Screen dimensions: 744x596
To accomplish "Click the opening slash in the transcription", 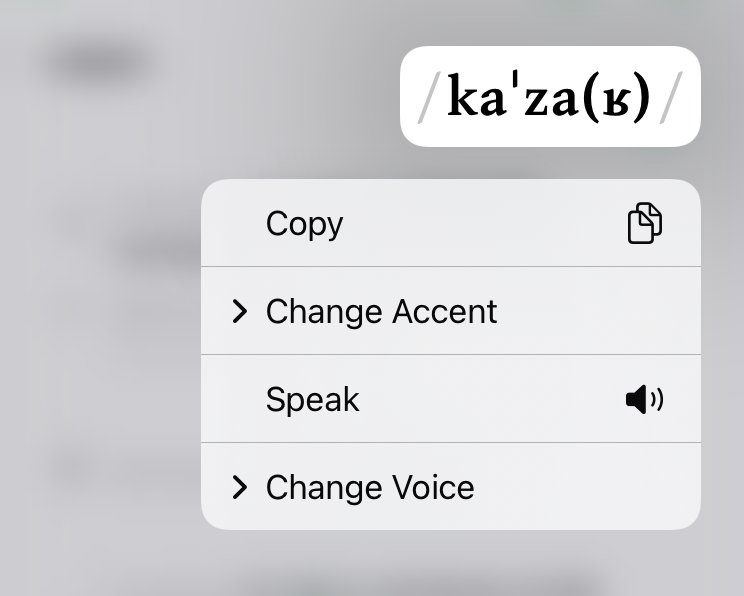I will [x=429, y=97].
